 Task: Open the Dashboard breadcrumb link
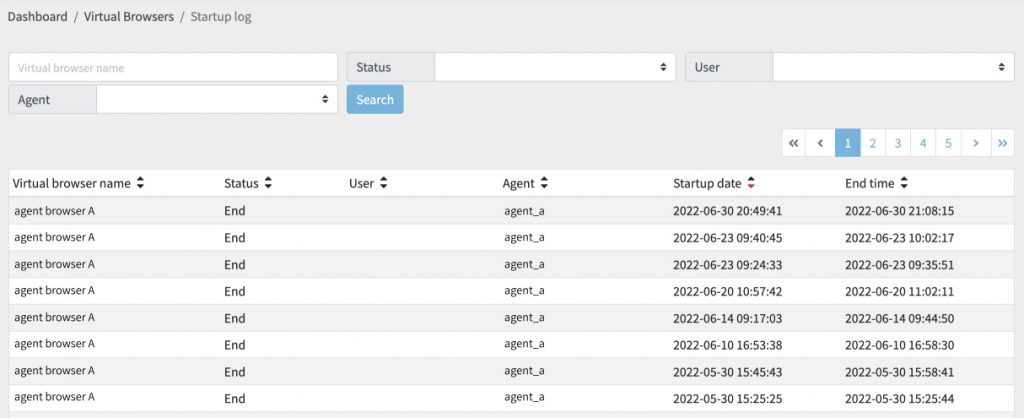(x=37, y=17)
